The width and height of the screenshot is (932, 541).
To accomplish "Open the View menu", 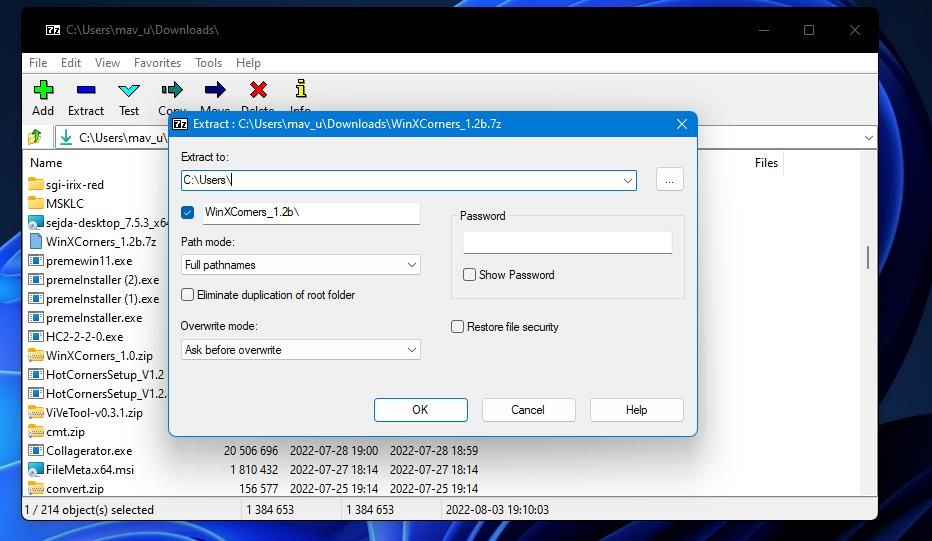I will click(x=108, y=62).
